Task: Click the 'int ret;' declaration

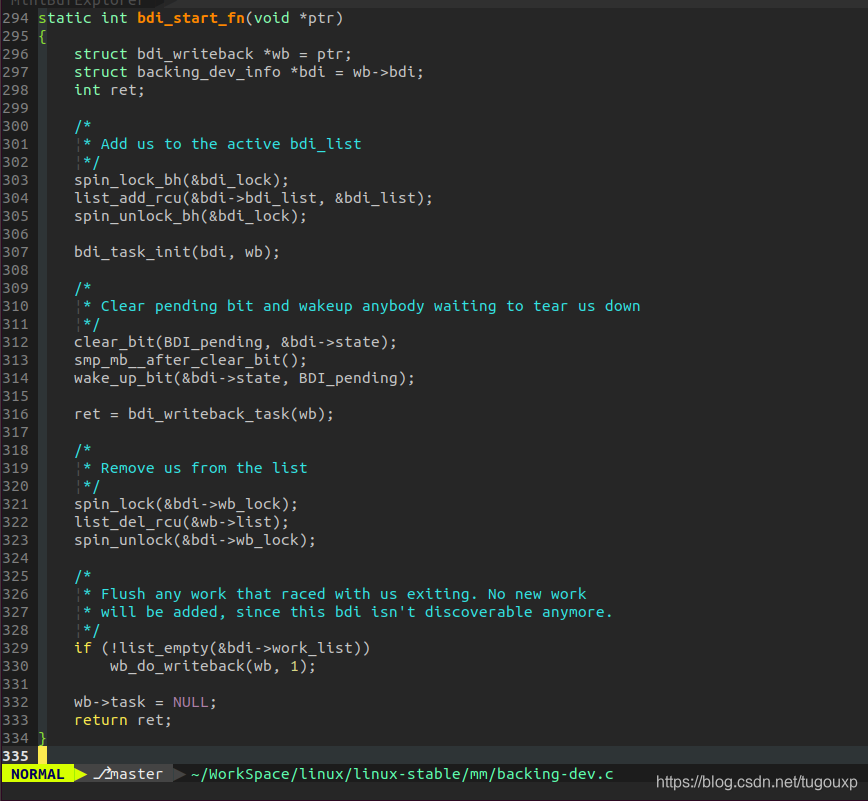Action: point(110,90)
